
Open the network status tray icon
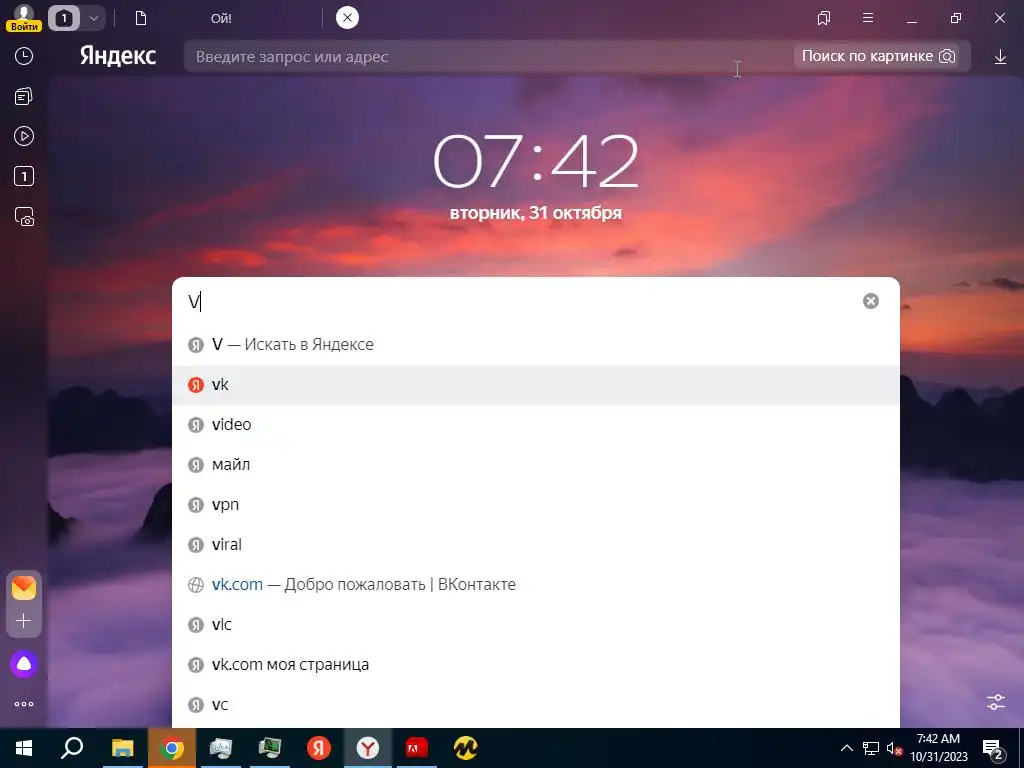(871, 748)
